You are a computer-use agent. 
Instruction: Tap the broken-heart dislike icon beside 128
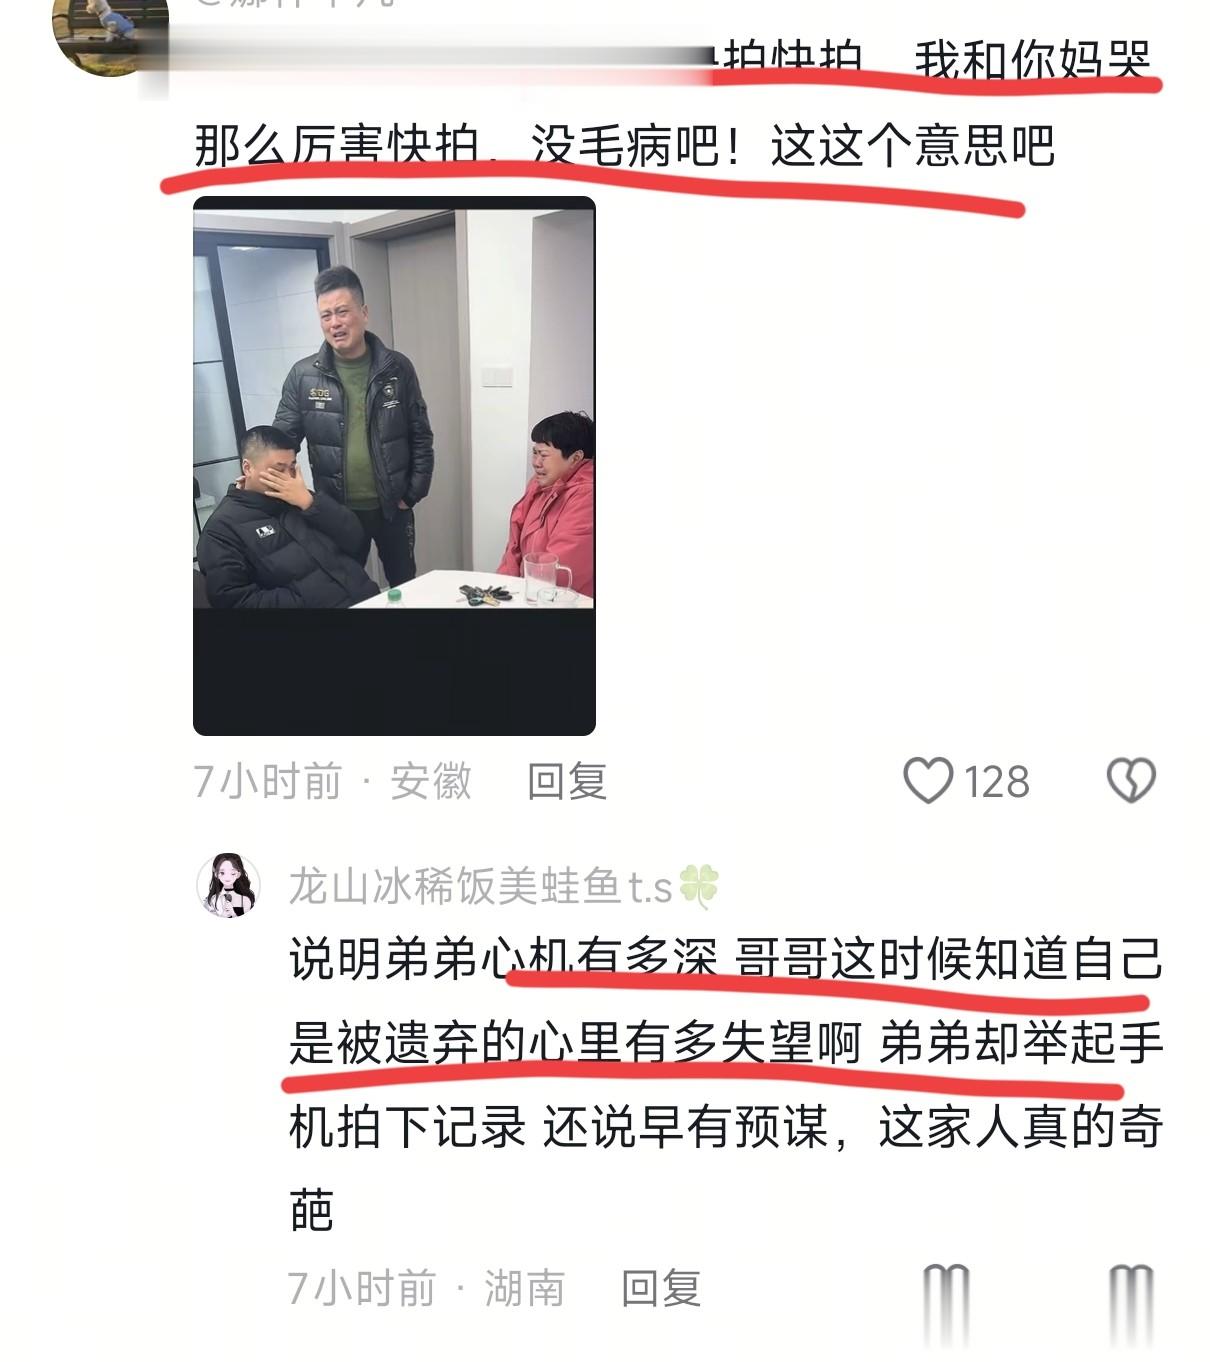[1131, 780]
